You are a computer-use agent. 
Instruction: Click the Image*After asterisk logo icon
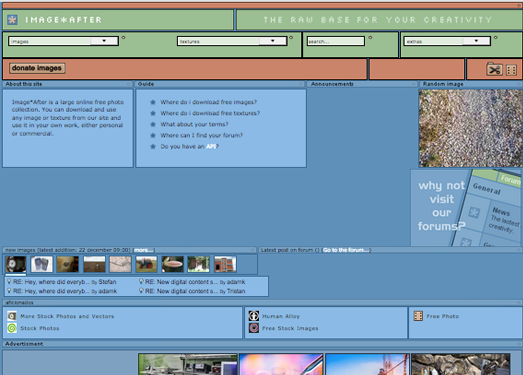coord(12,20)
